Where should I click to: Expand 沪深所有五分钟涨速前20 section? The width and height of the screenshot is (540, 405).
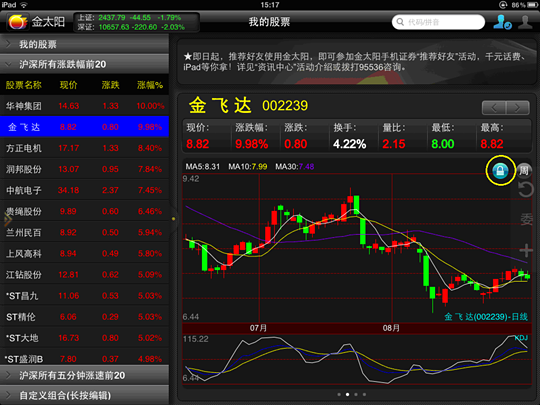click(x=84, y=375)
